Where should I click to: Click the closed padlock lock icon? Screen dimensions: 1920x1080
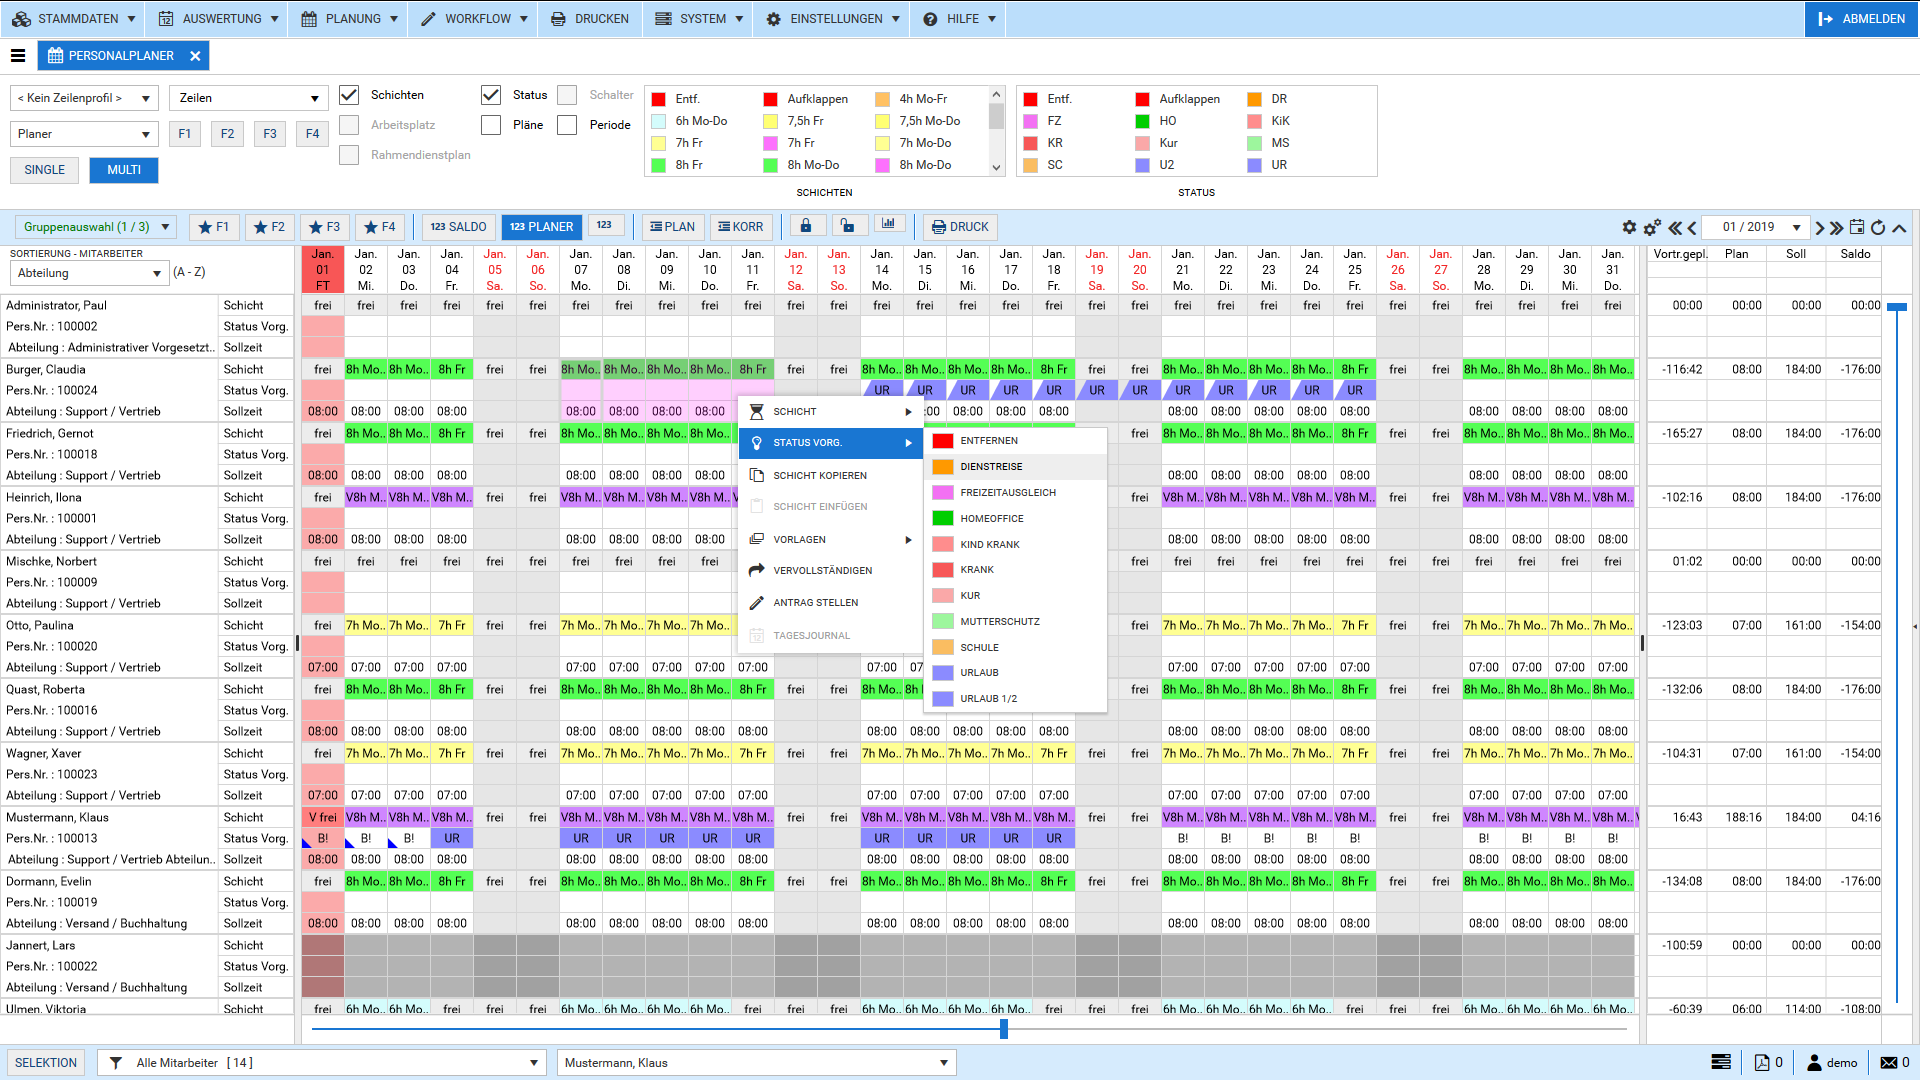(x=806, y=226)
